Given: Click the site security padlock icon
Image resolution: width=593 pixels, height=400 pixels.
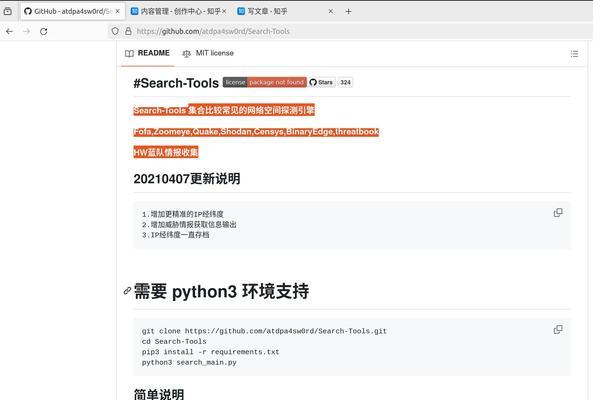Looking at the screenshot, I should pos(128,31).
